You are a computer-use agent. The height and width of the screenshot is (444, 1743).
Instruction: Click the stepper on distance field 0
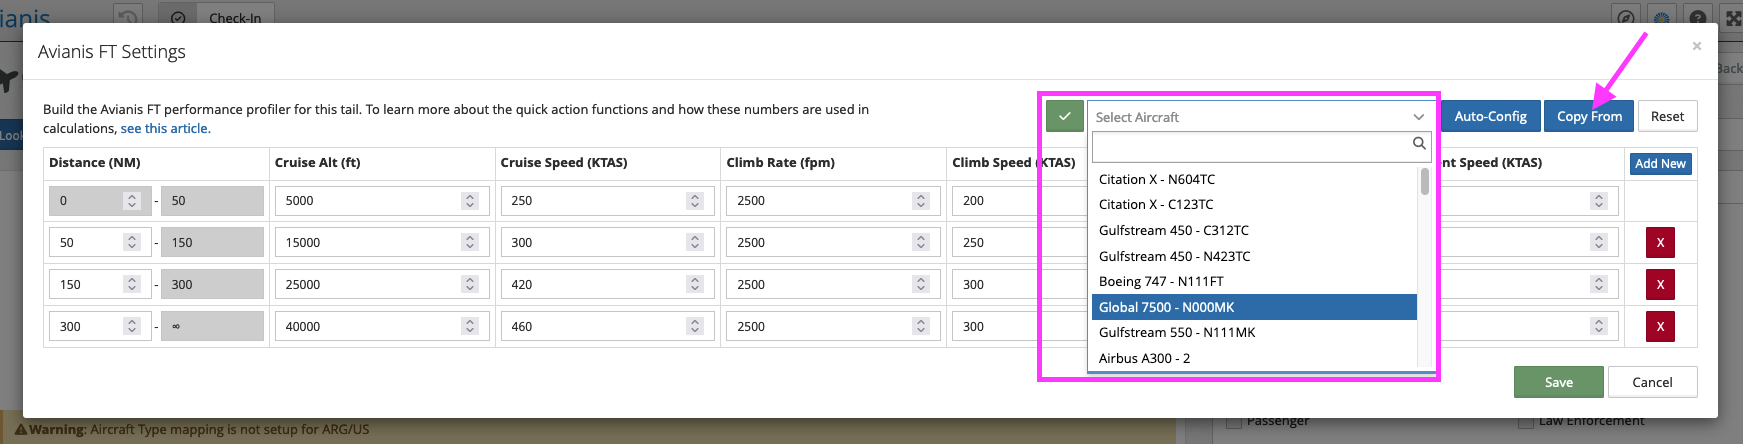pyautogui.click(x=131, y=200)
